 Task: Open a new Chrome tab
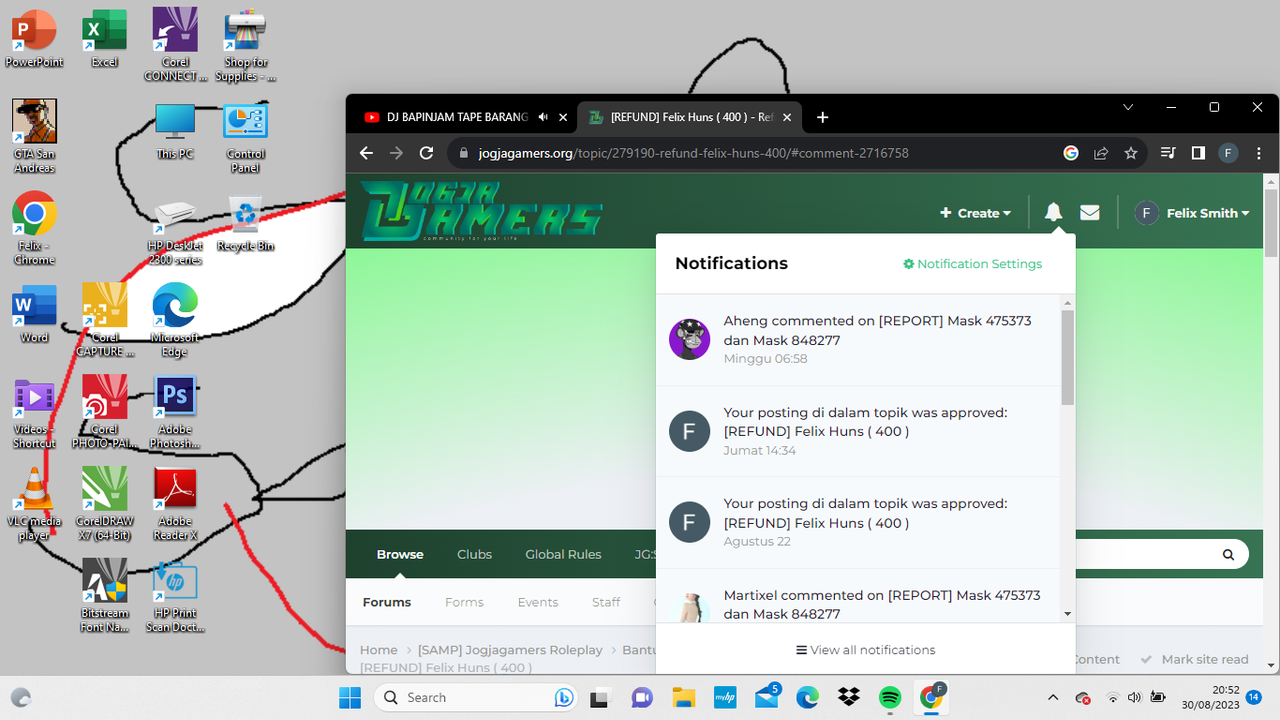[822, 117]
